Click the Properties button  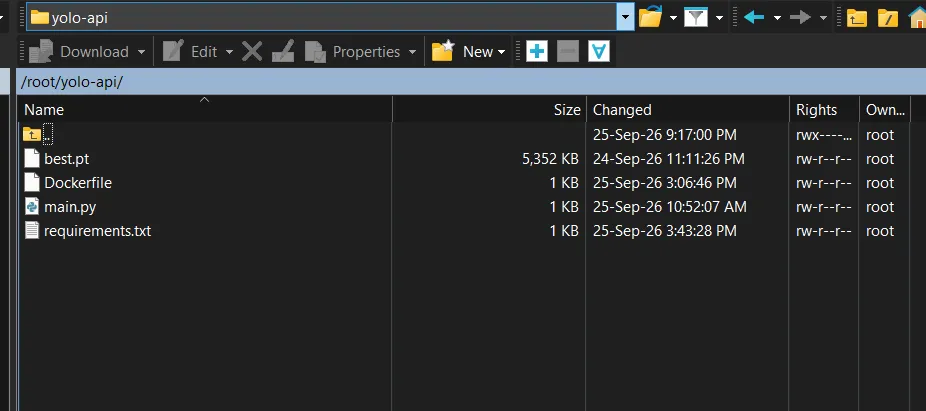pyautogui.click(x=353, y=52)
